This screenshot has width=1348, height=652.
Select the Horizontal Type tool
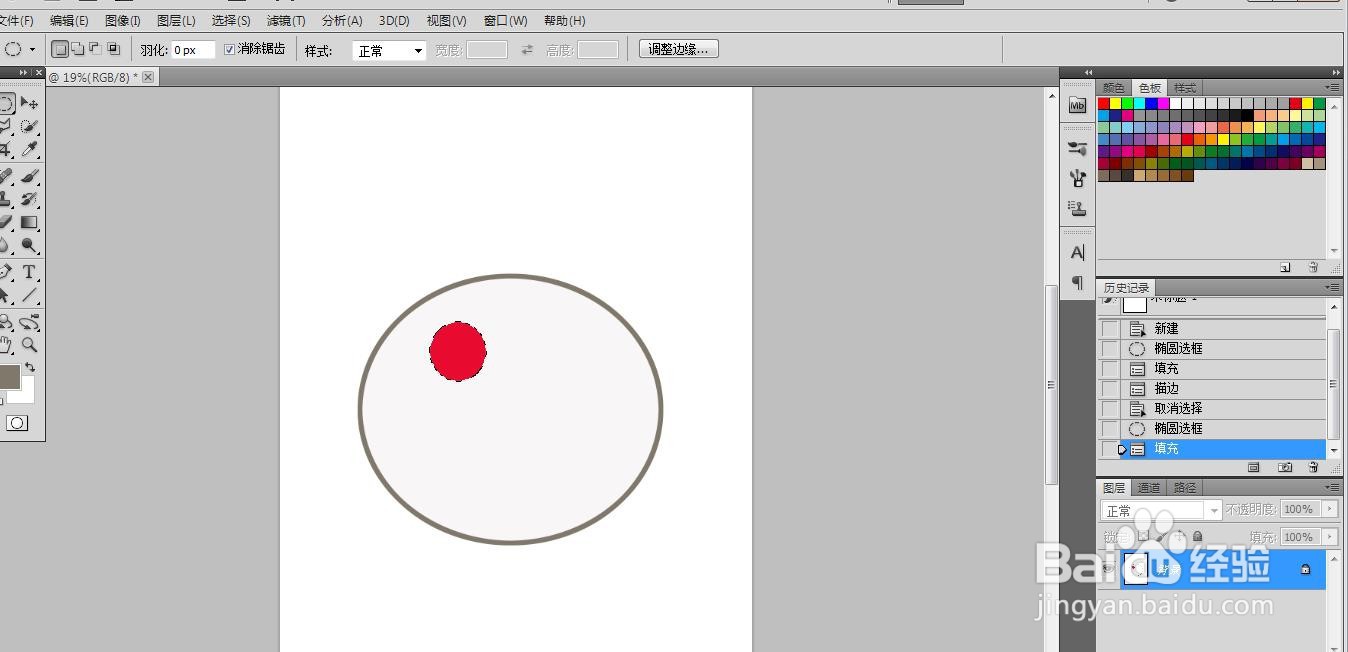point(30,272)
